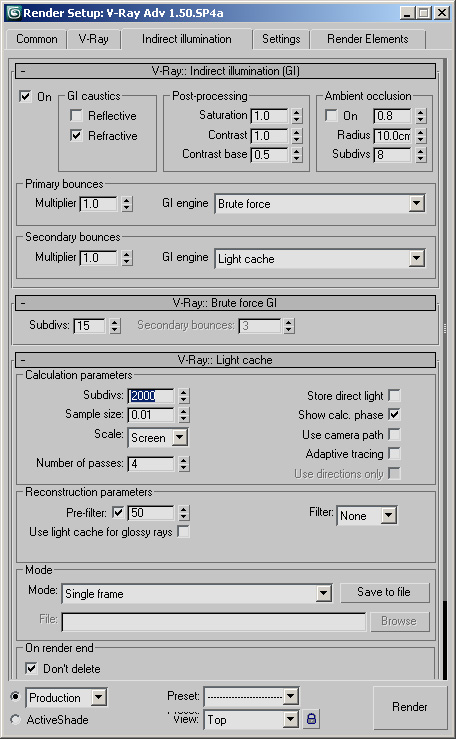The image size is (456, 739).
Task: Click the Contrast base value field
Action: click(x=269, y=155)
